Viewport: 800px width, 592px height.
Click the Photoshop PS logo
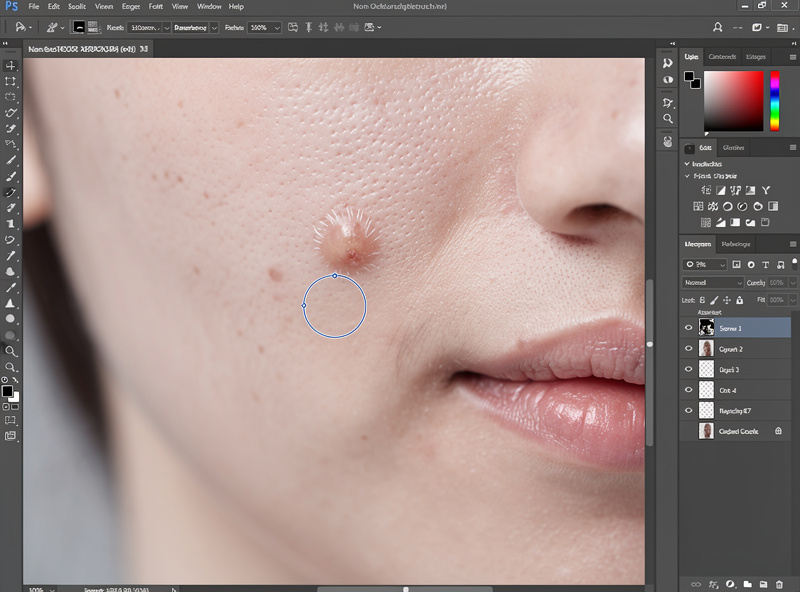[11, 7]
